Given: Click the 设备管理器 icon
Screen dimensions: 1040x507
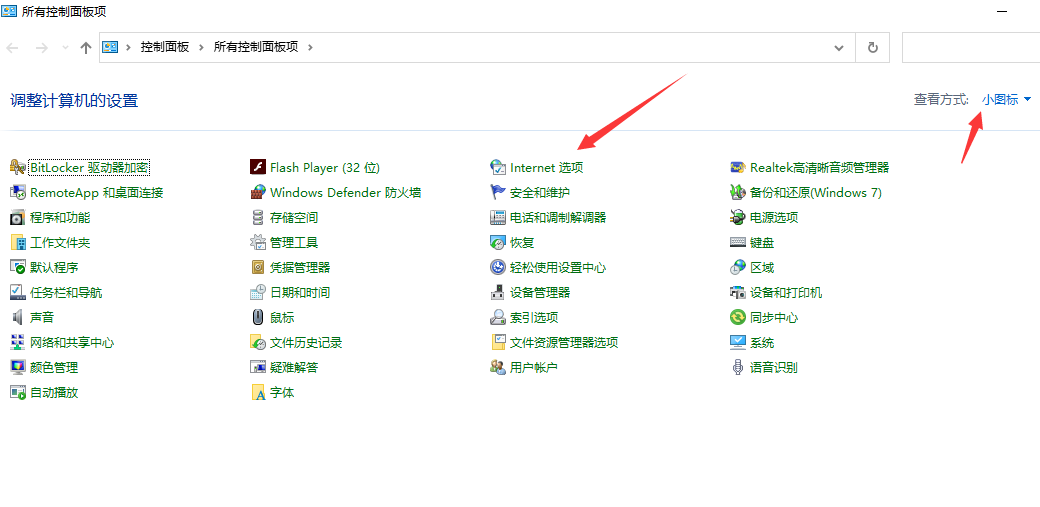Looking at the screenshot, I should pos(498,293).
